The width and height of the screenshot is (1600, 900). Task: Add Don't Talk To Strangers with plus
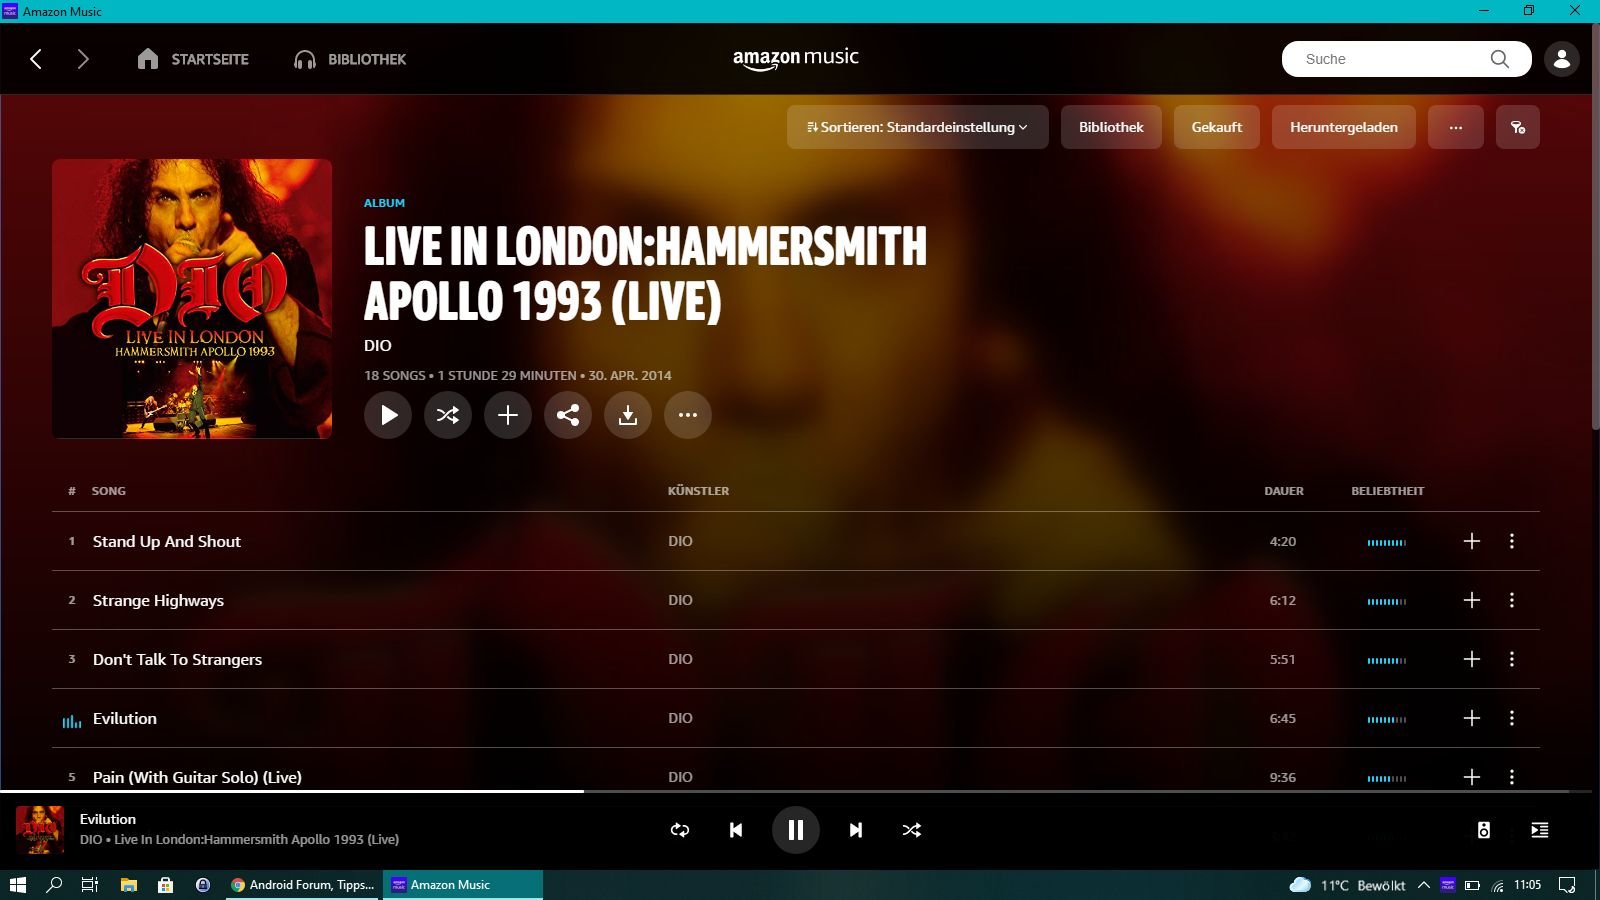coord(1472,659)
